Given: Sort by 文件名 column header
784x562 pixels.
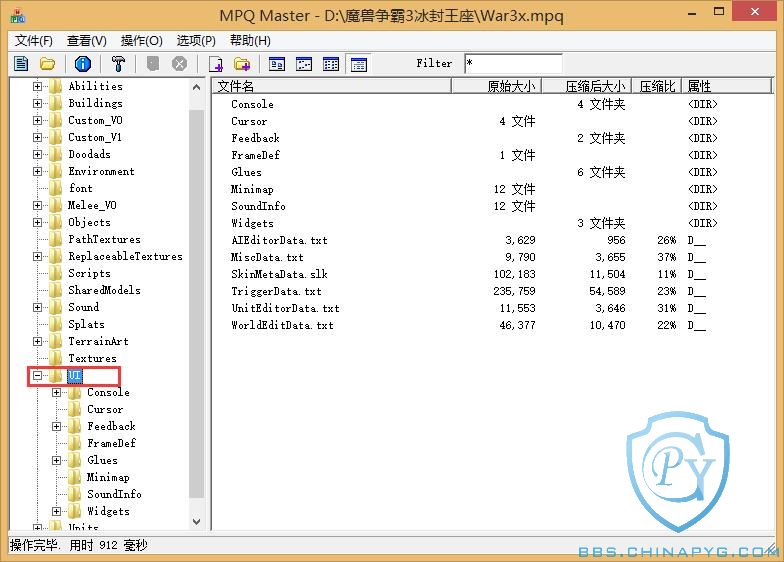Looking at the screenshot, I should (330, 87).
